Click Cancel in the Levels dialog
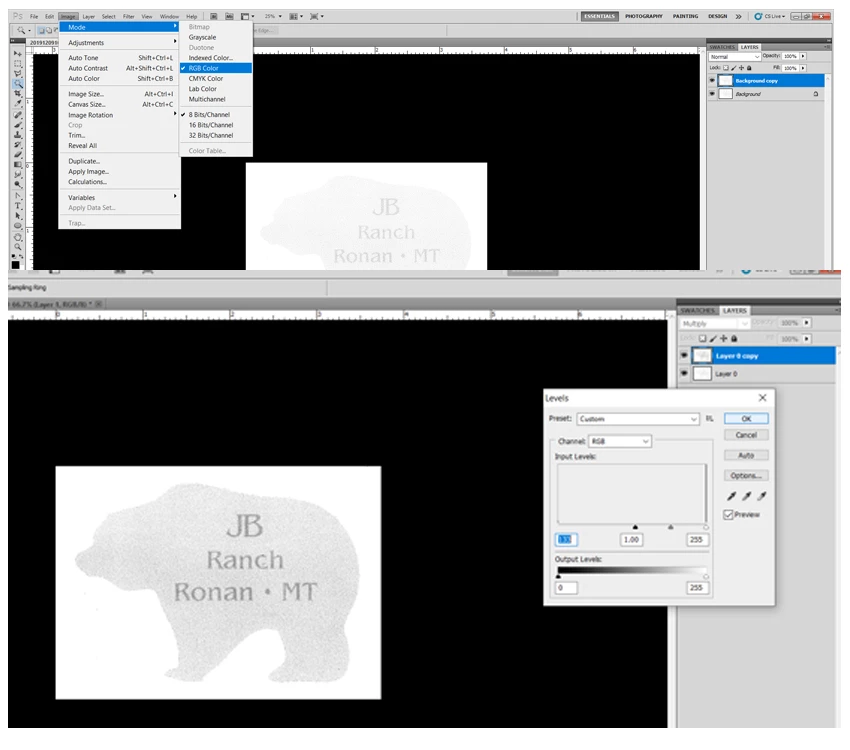This screenshot has width=850, height=750. pos(746,435)
